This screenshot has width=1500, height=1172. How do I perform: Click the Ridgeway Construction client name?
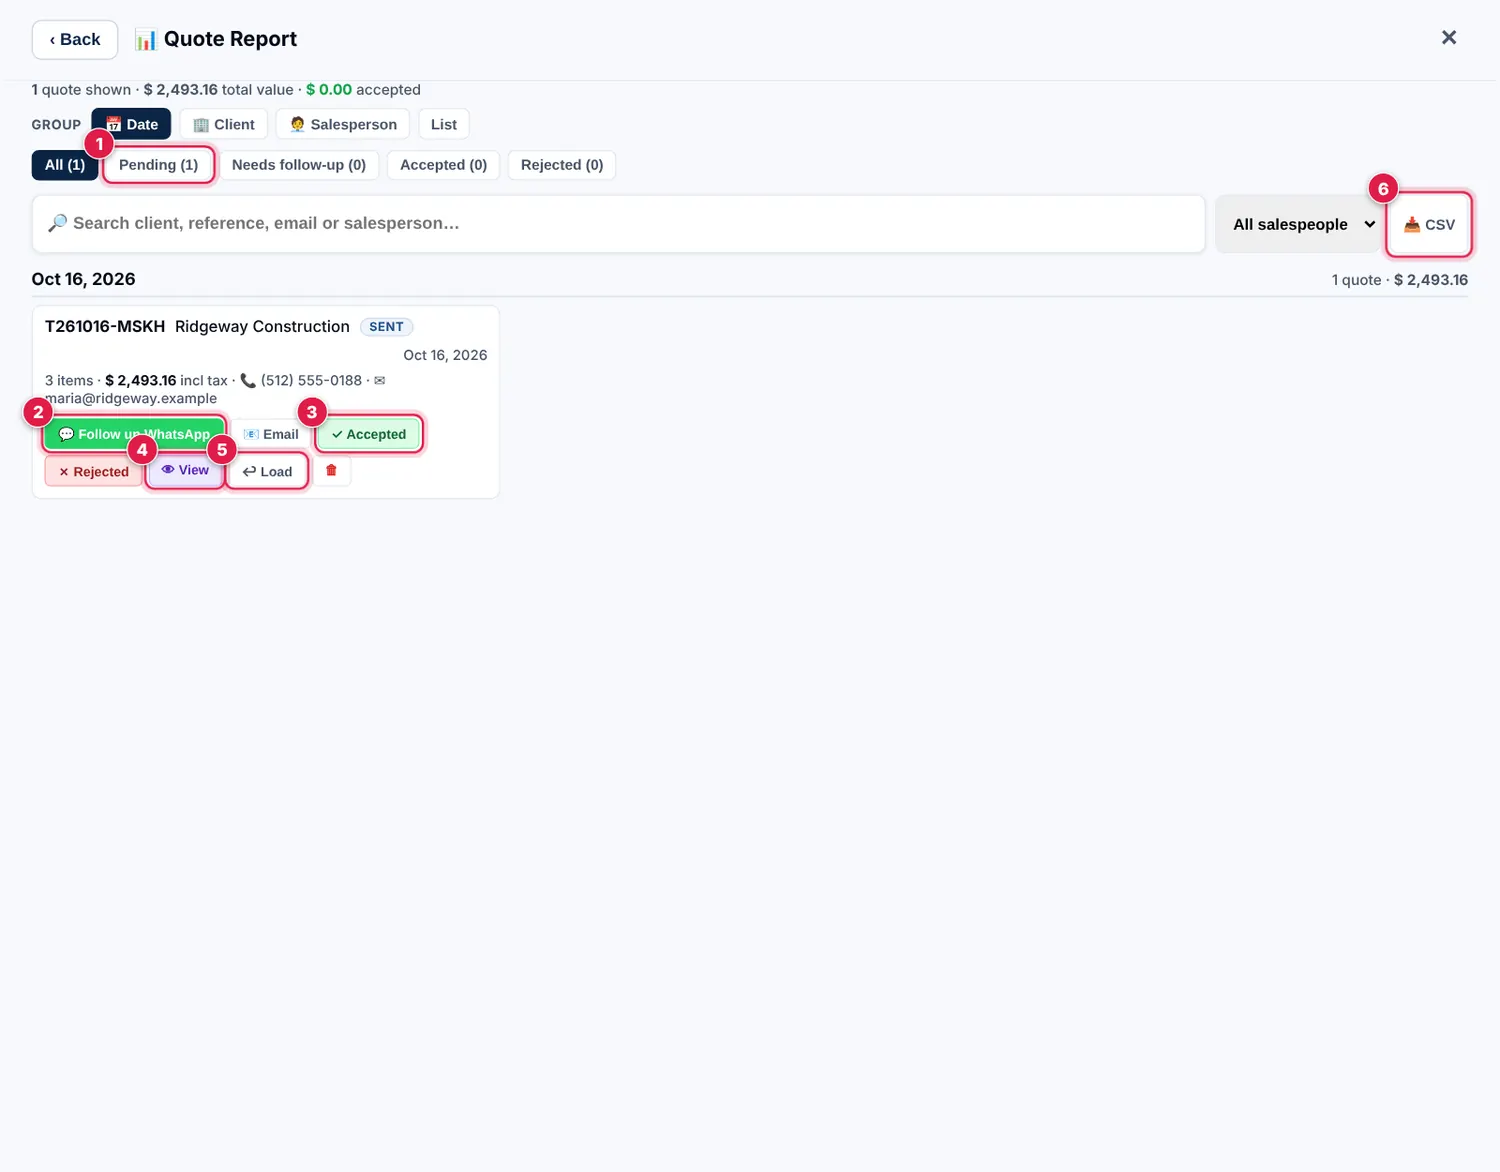pyautogui.click(x=262, y=327)
